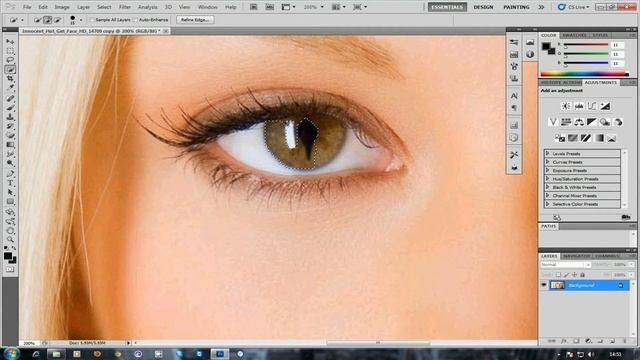The height and width of the screenshot is (360, 640).
Task: Switch to the Channels tab
Action: coord(607,256)
